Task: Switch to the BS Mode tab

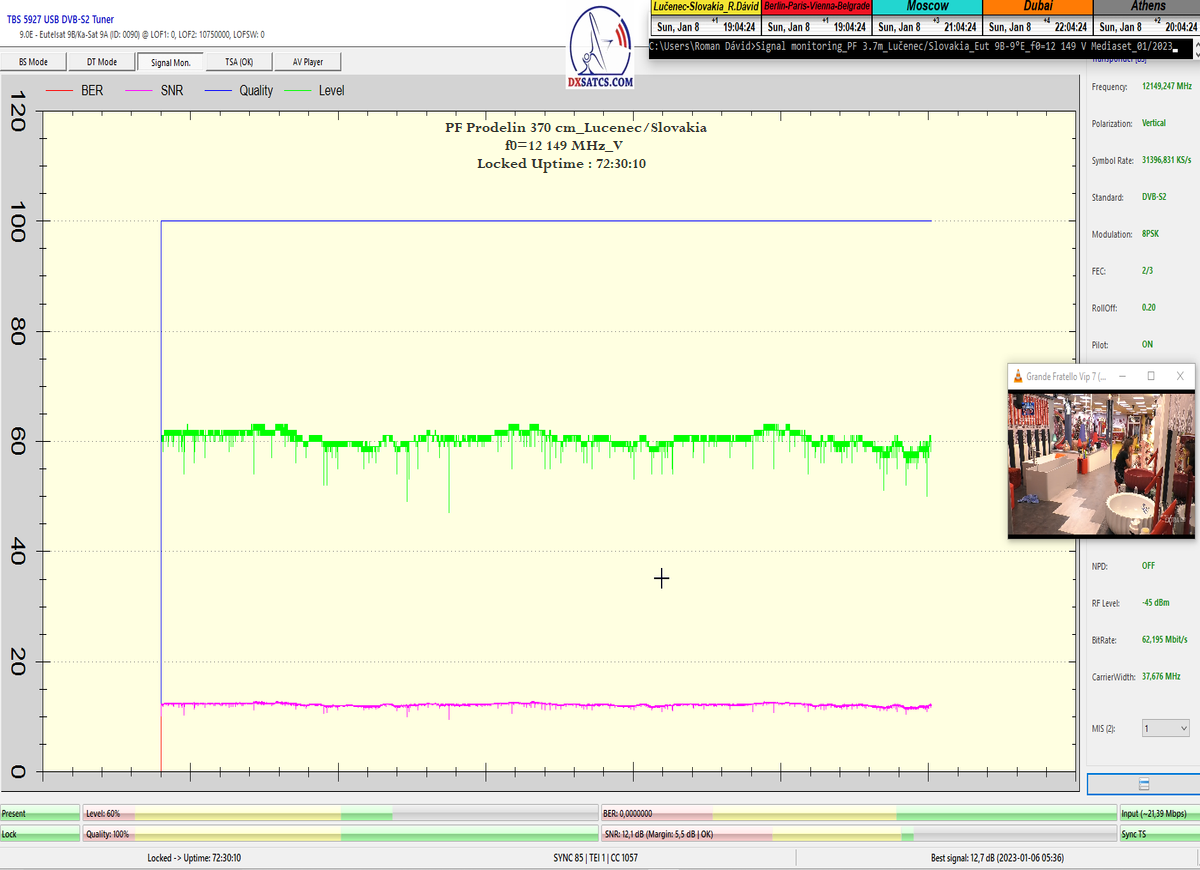Action: 34,62
